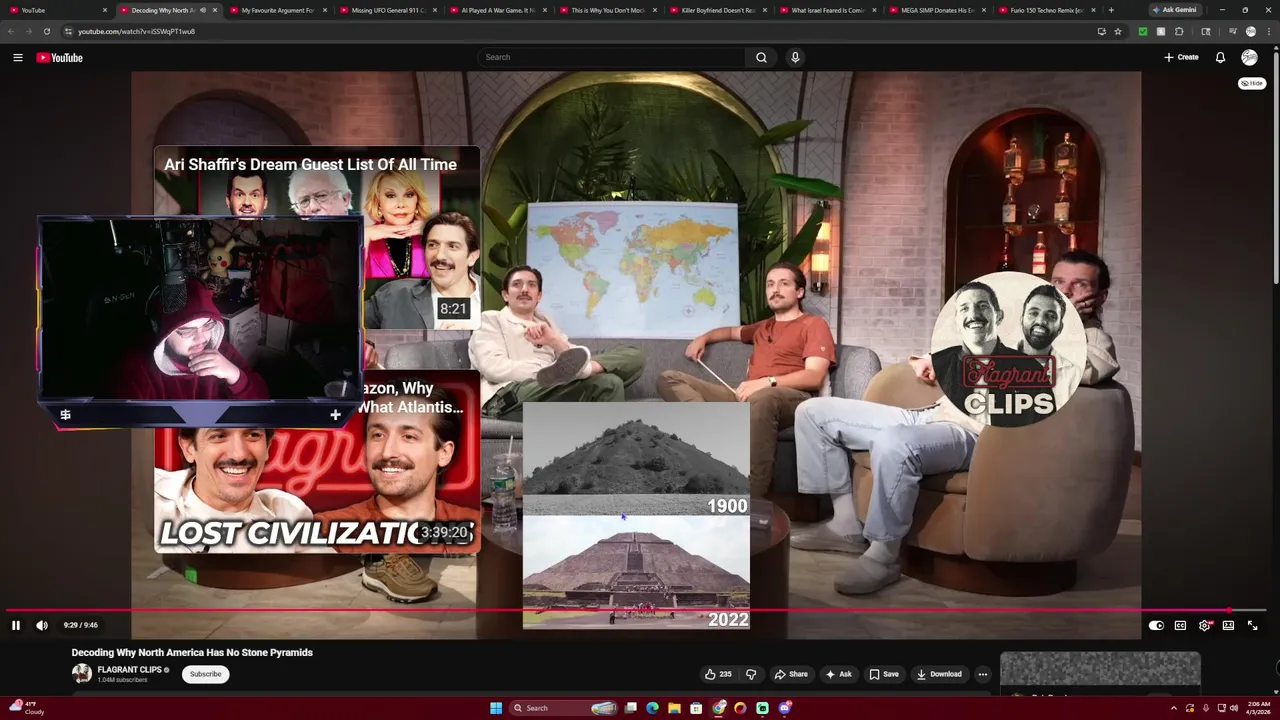Screen dimensions: 1280x720
Task: Click the Ask button under video
Action: (838, 674)
